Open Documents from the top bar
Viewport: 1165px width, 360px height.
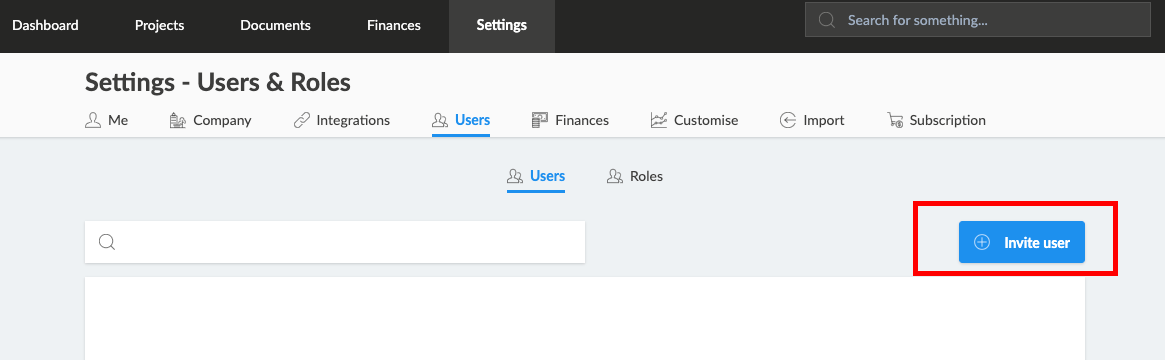coord(276,25)
